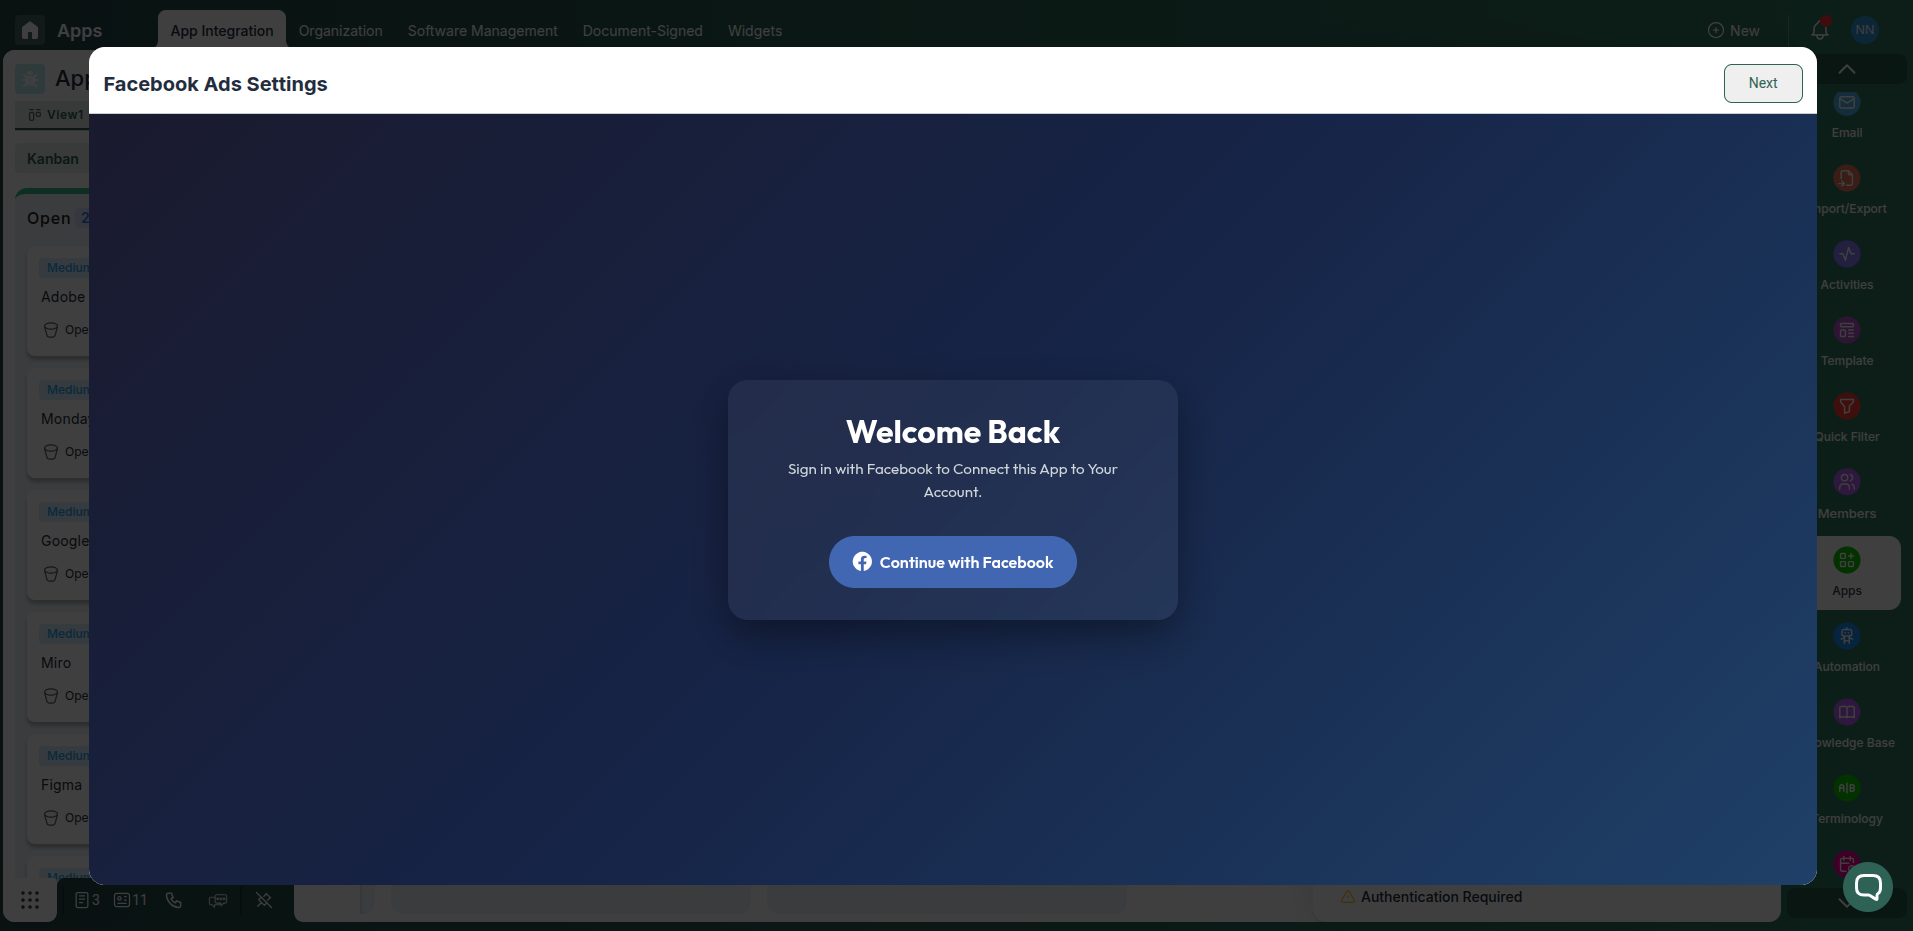Image resolution: width=1913 pixels, height=931 pixels.
Task: Open the NN user avatar menu
Action: (x=1864, y=30)
